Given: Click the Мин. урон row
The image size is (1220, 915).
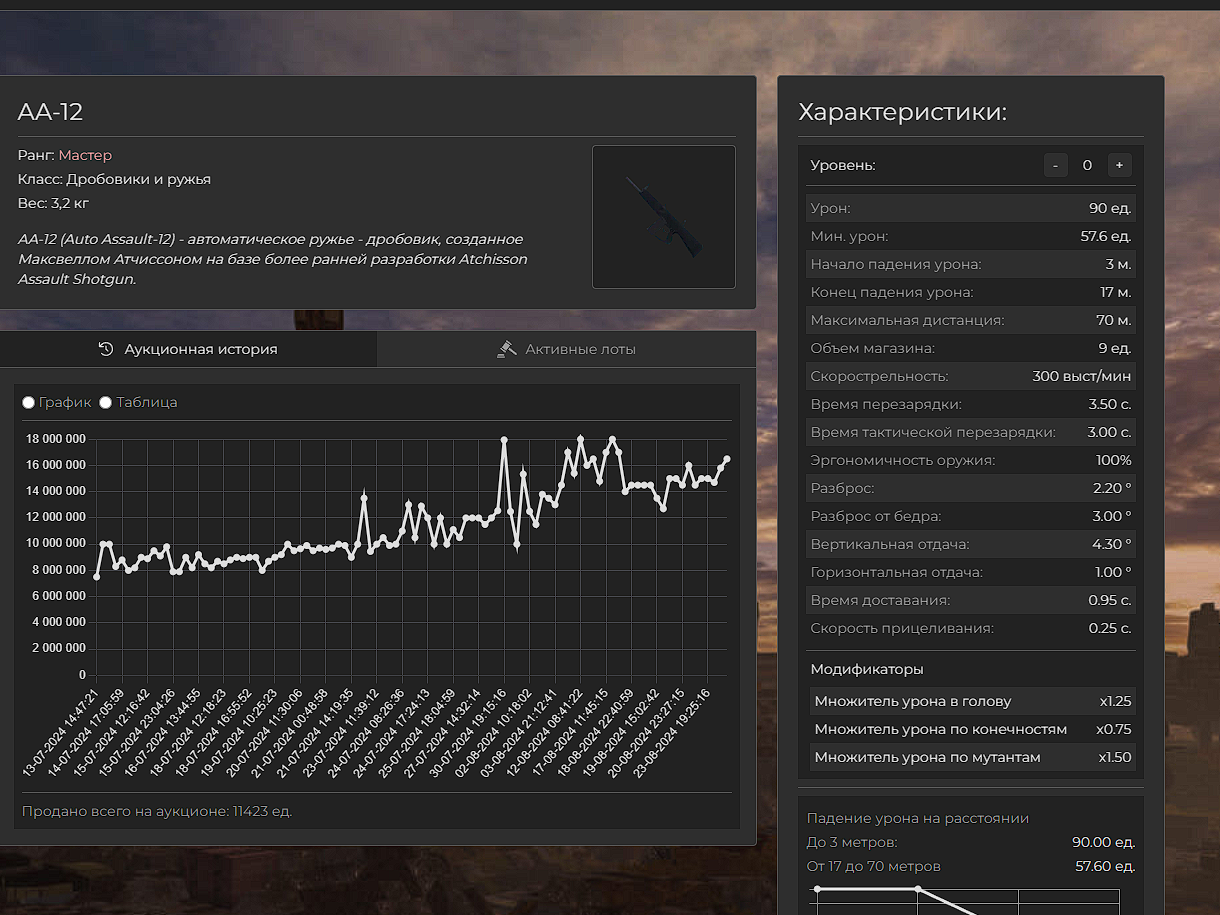Looking at the screenshot, I should pyautogui.click(x=971, y=236).
